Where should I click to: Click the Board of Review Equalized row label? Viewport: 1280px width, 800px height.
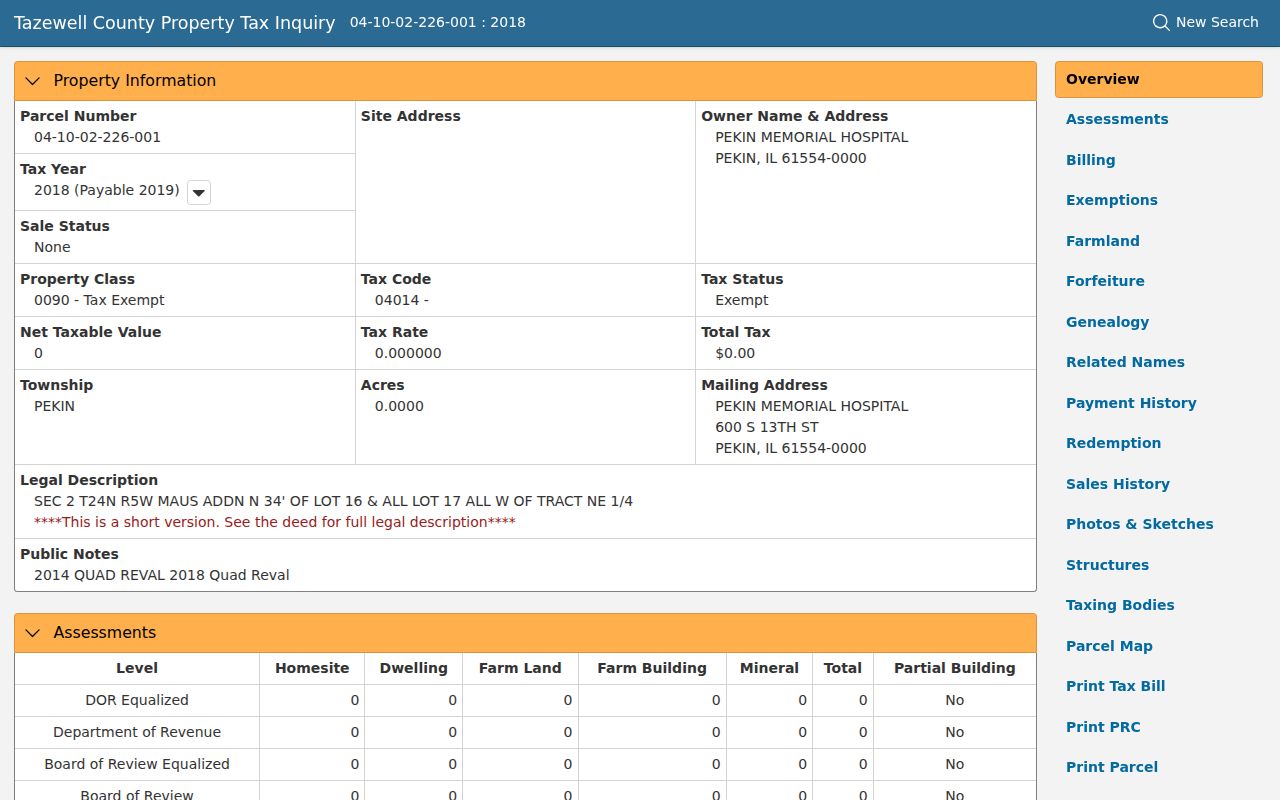click(x=137, y=764)
